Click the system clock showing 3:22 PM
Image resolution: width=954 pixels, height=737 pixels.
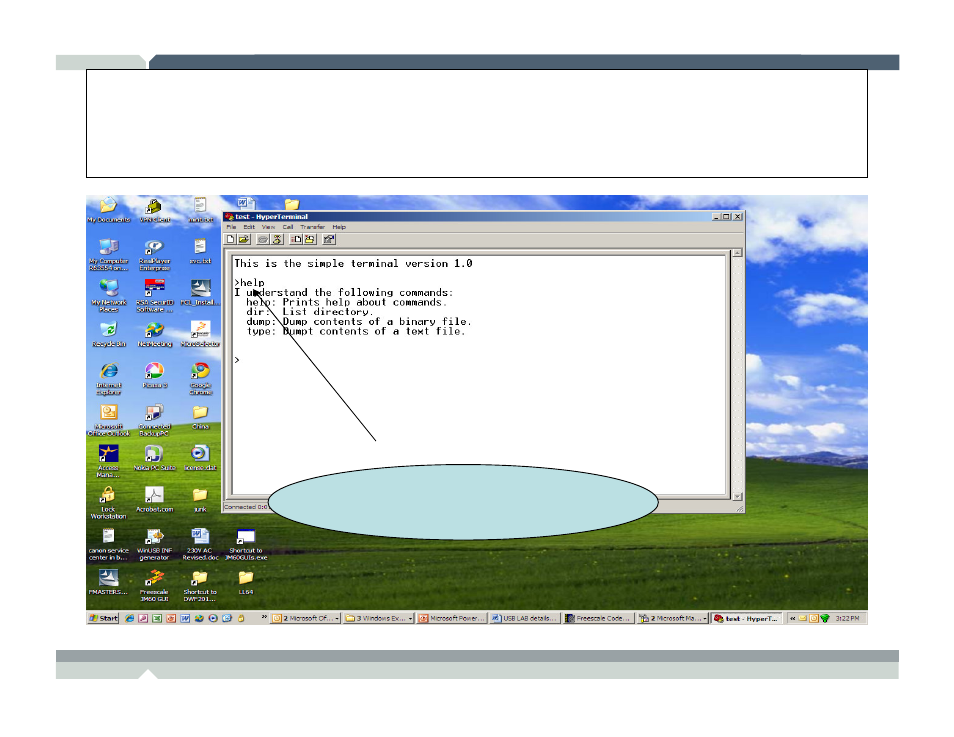click(x=848, y=618)
